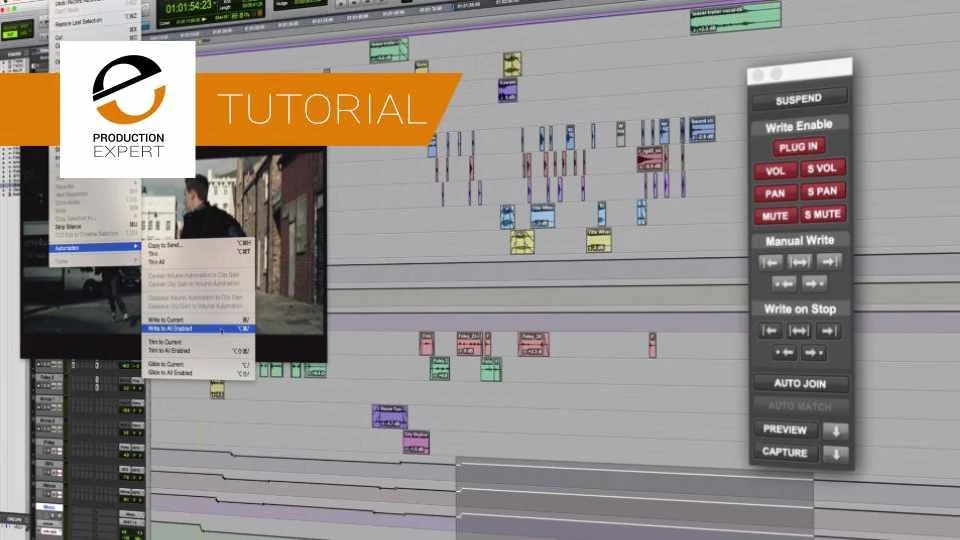Choose Glide to All Enabled
Viewport: 960px width, 540px height.
click(x=200, y=373)
